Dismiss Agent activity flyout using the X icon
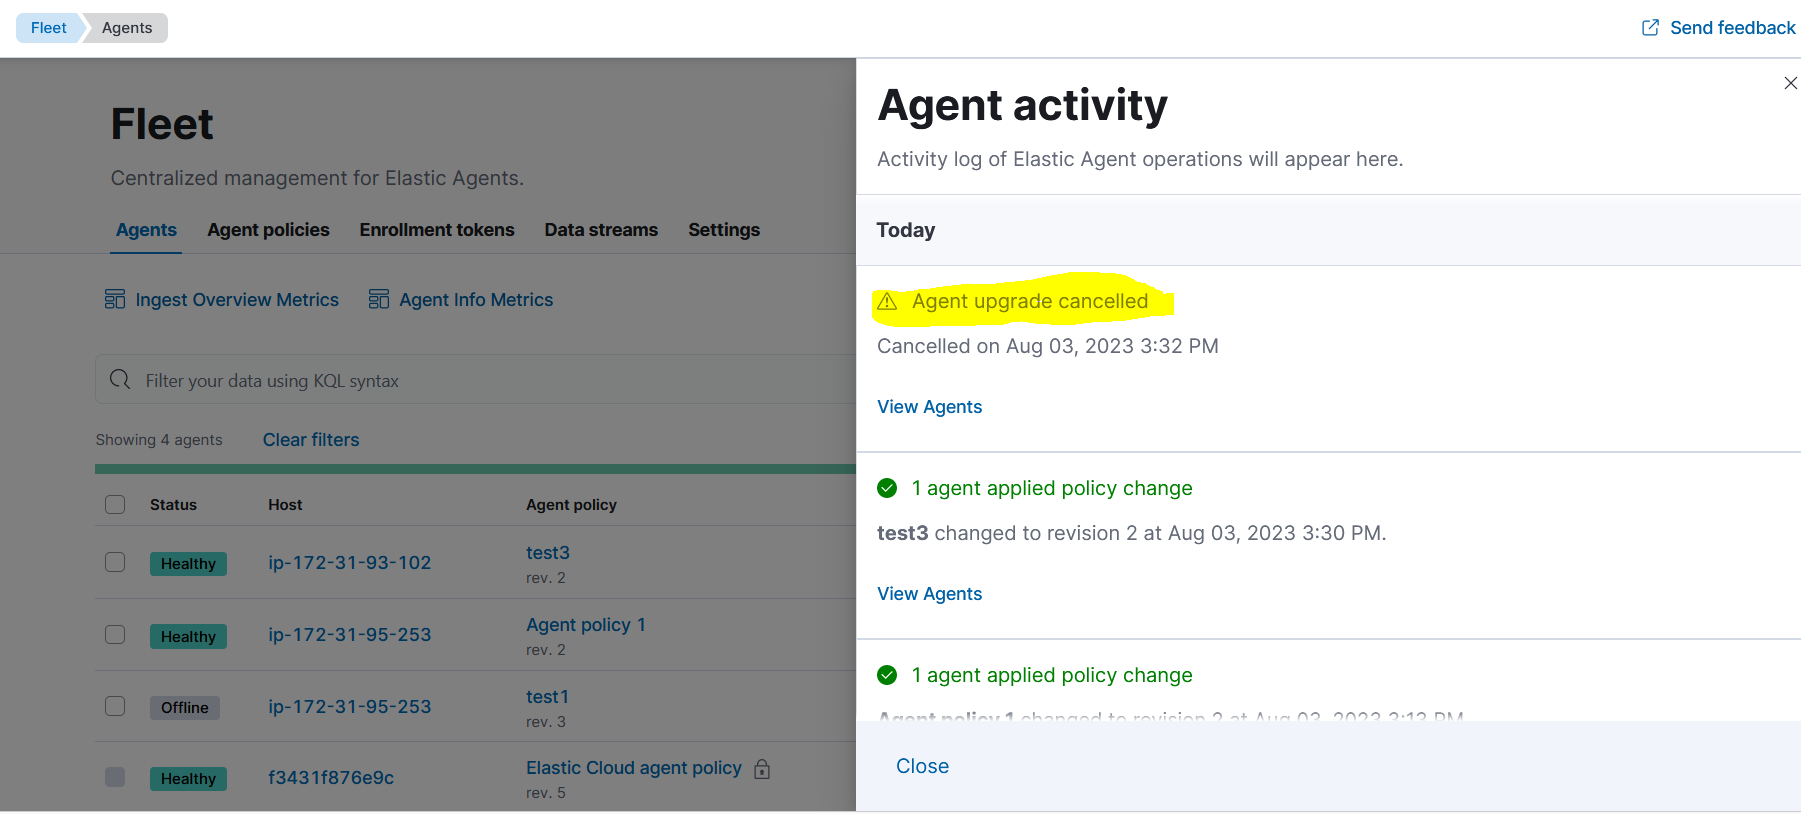This screenshot has width=1801, height=814. coord(1789,83)
